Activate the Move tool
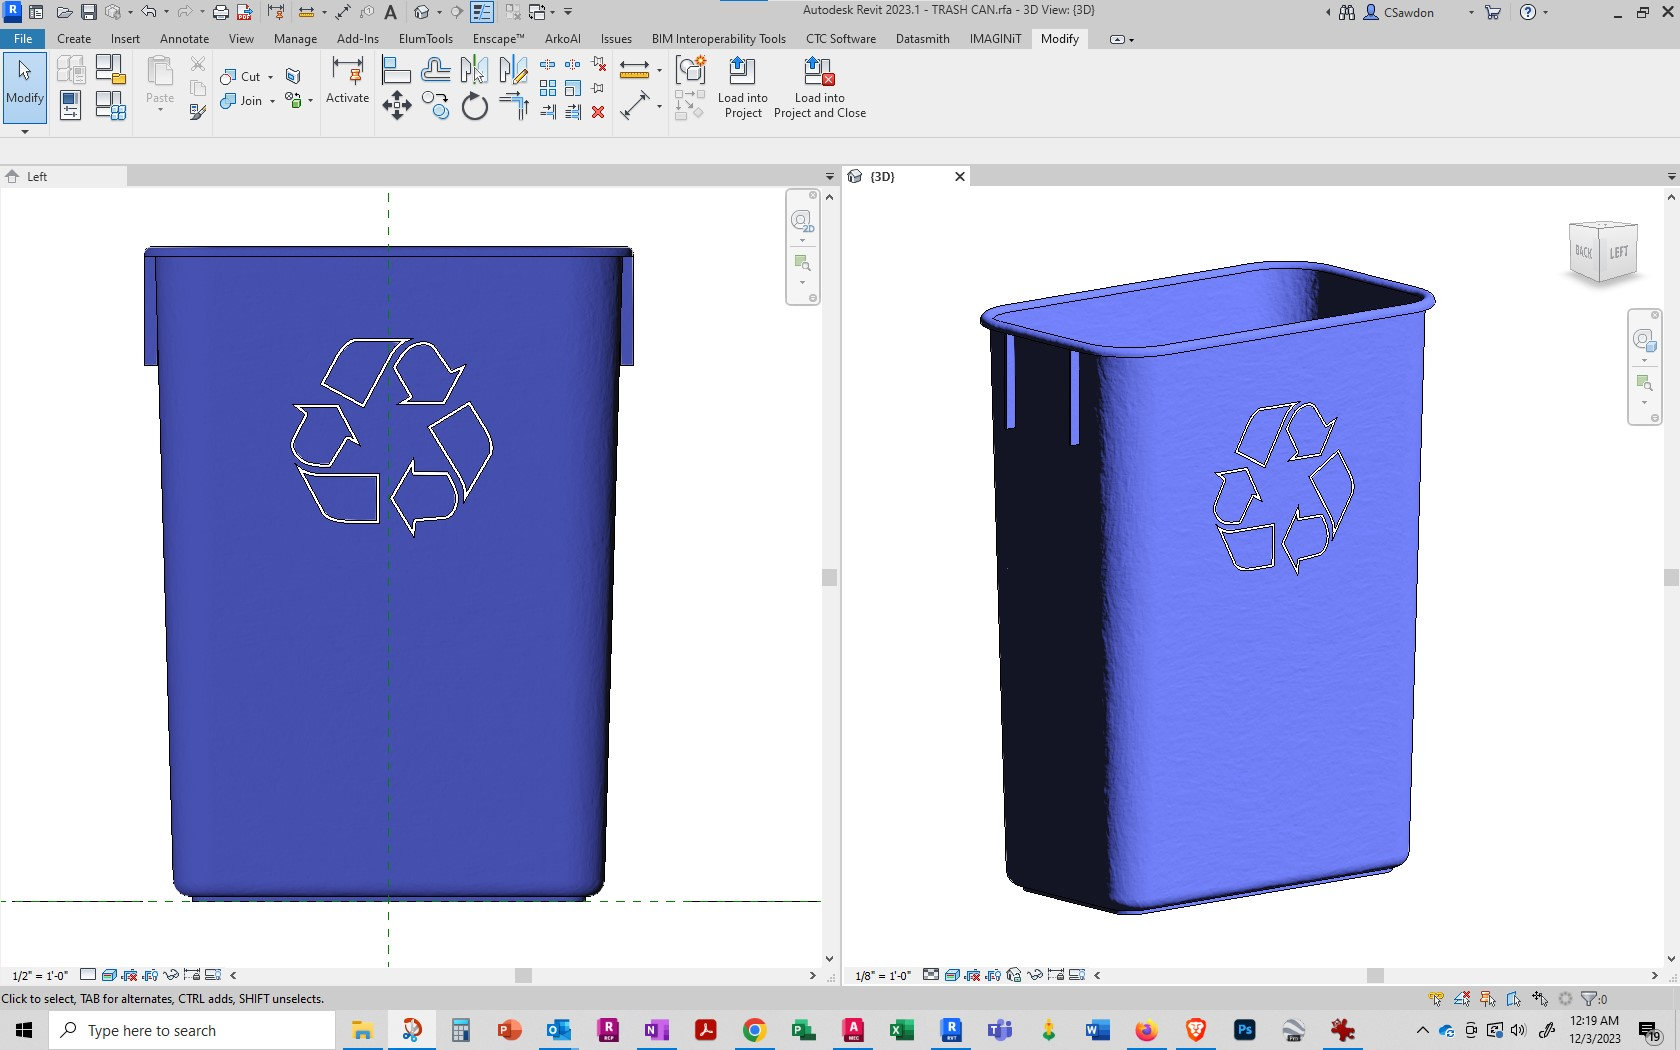The image size is (1680, 1050). 397,104
